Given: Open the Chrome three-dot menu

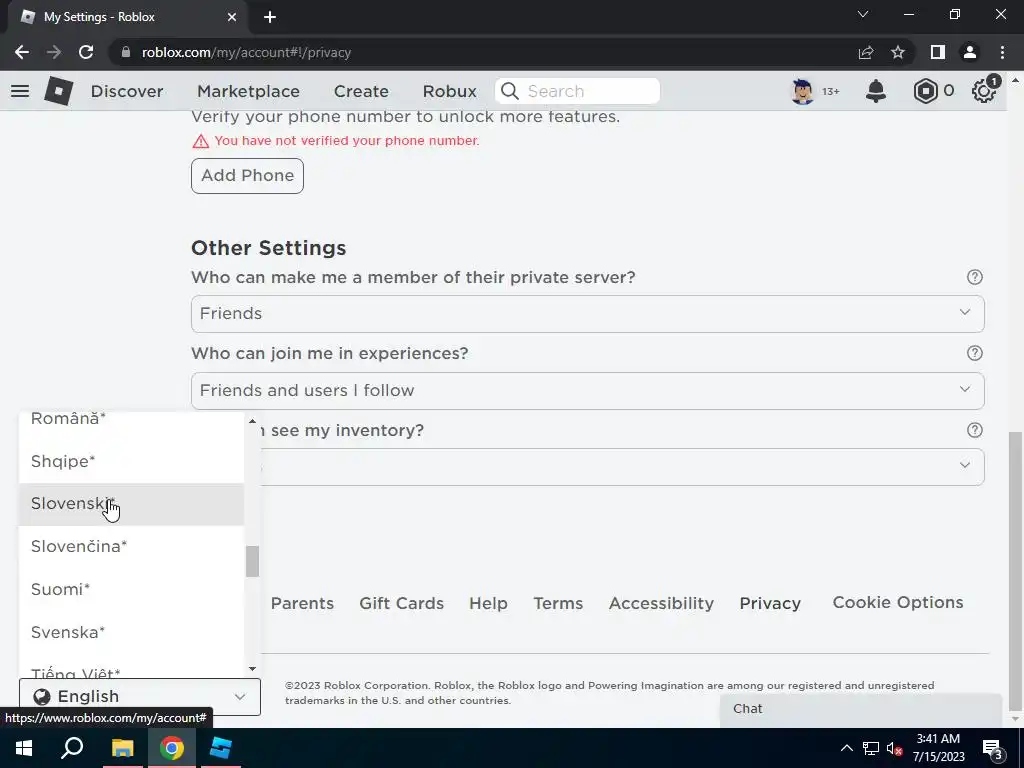Looking at the screenshot, I should (1002, 52).
